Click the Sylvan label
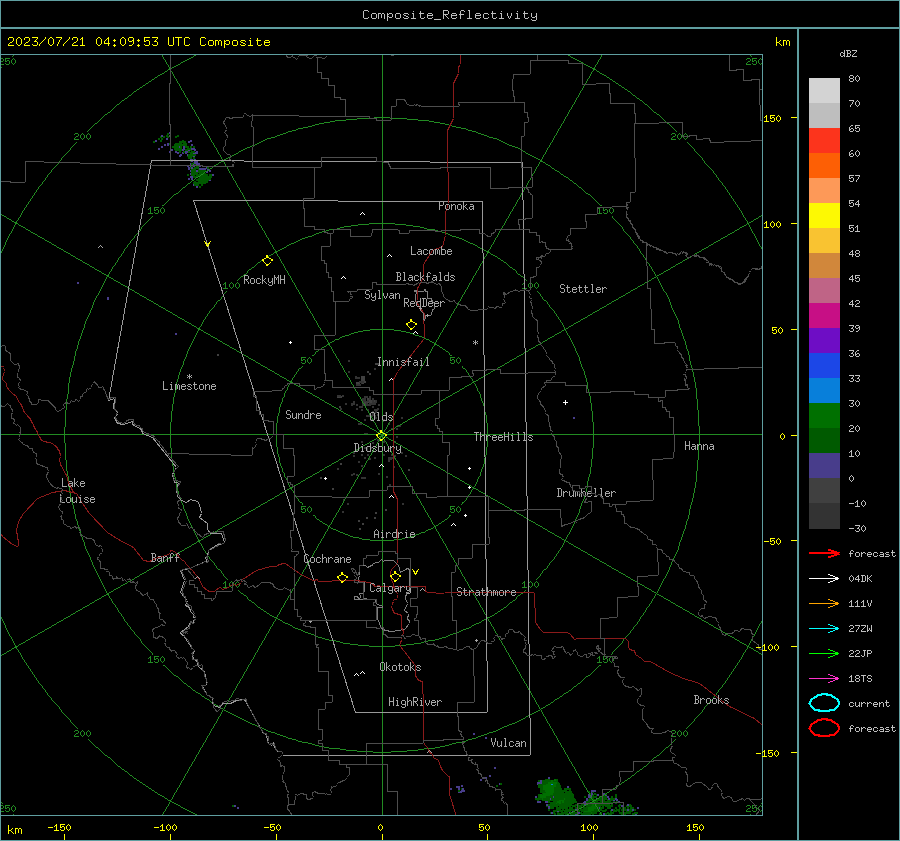The image size is (900, 841). pos(382,295)
